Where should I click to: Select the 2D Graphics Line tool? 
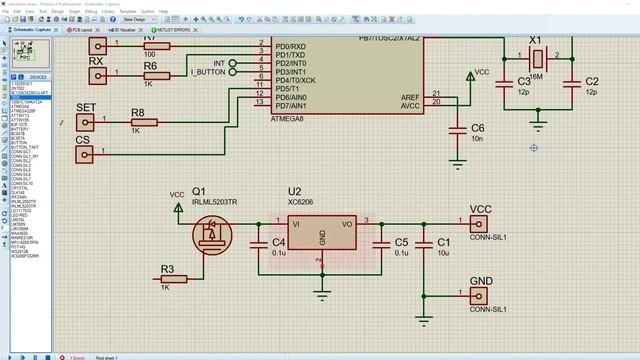(x=4, y=149)
